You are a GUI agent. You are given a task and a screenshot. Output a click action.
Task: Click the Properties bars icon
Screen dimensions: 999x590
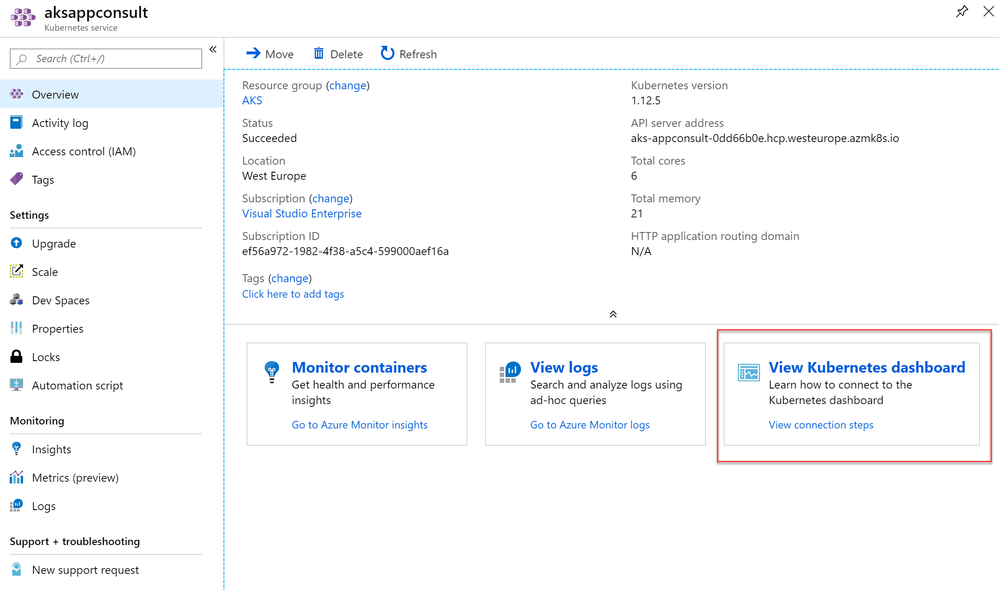pos(17,328)
